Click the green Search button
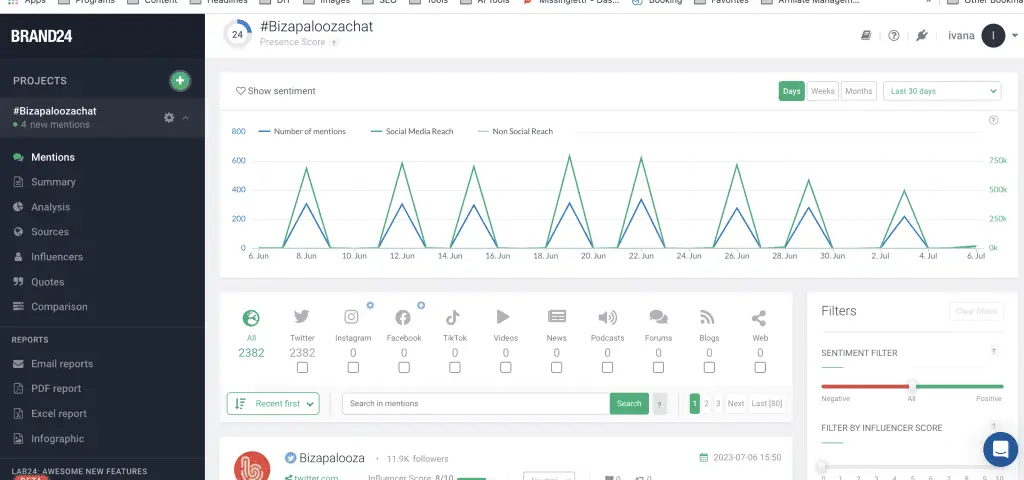1024x480 pixels. tap(629, 404)
